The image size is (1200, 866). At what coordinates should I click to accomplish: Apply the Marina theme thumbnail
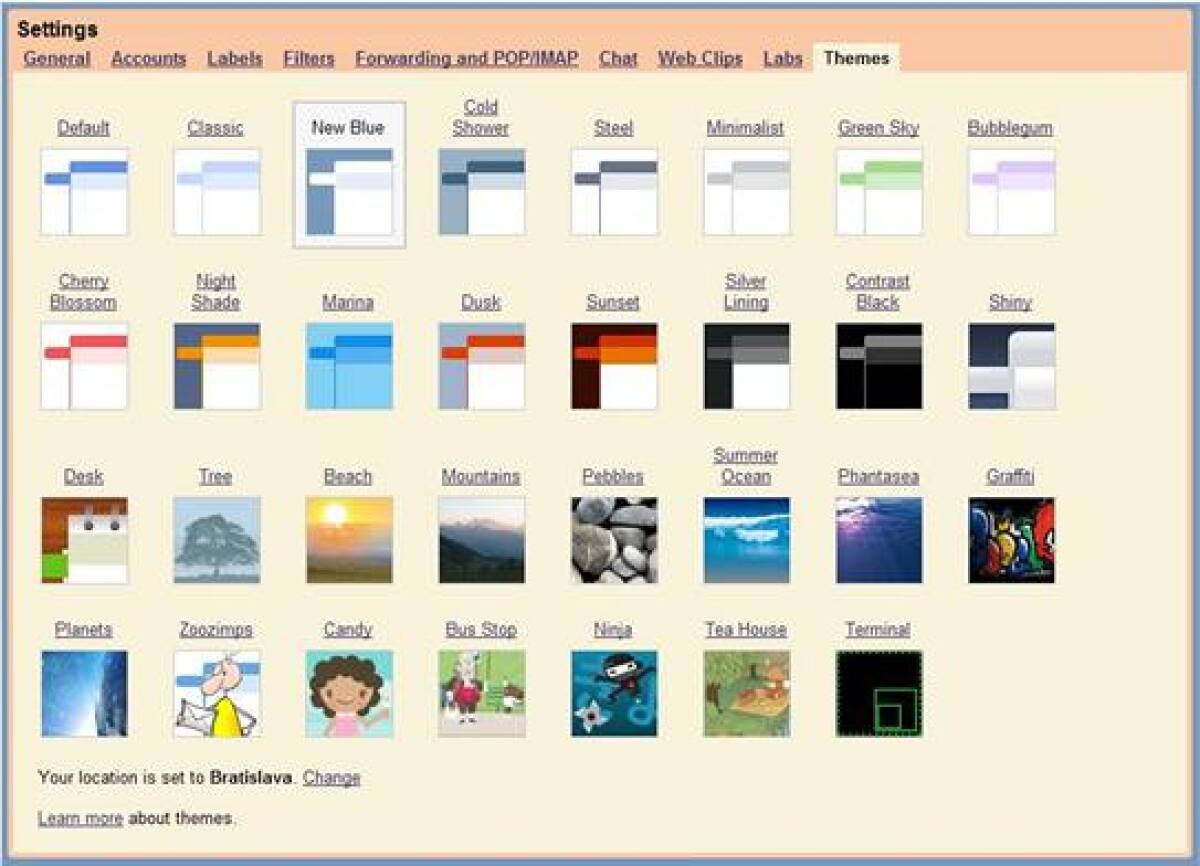pos(349,366)
